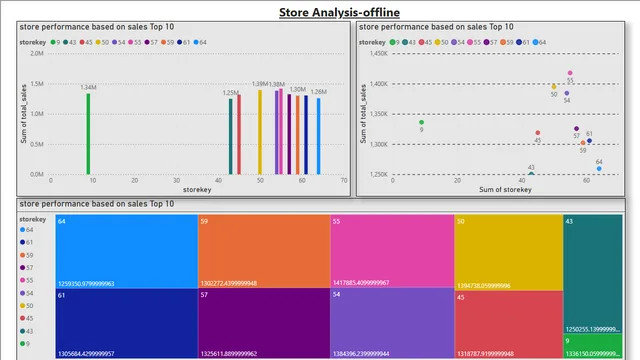The image size is (640, 360).
Task: Click the green bar for store 9
Action: pos(88,134)
